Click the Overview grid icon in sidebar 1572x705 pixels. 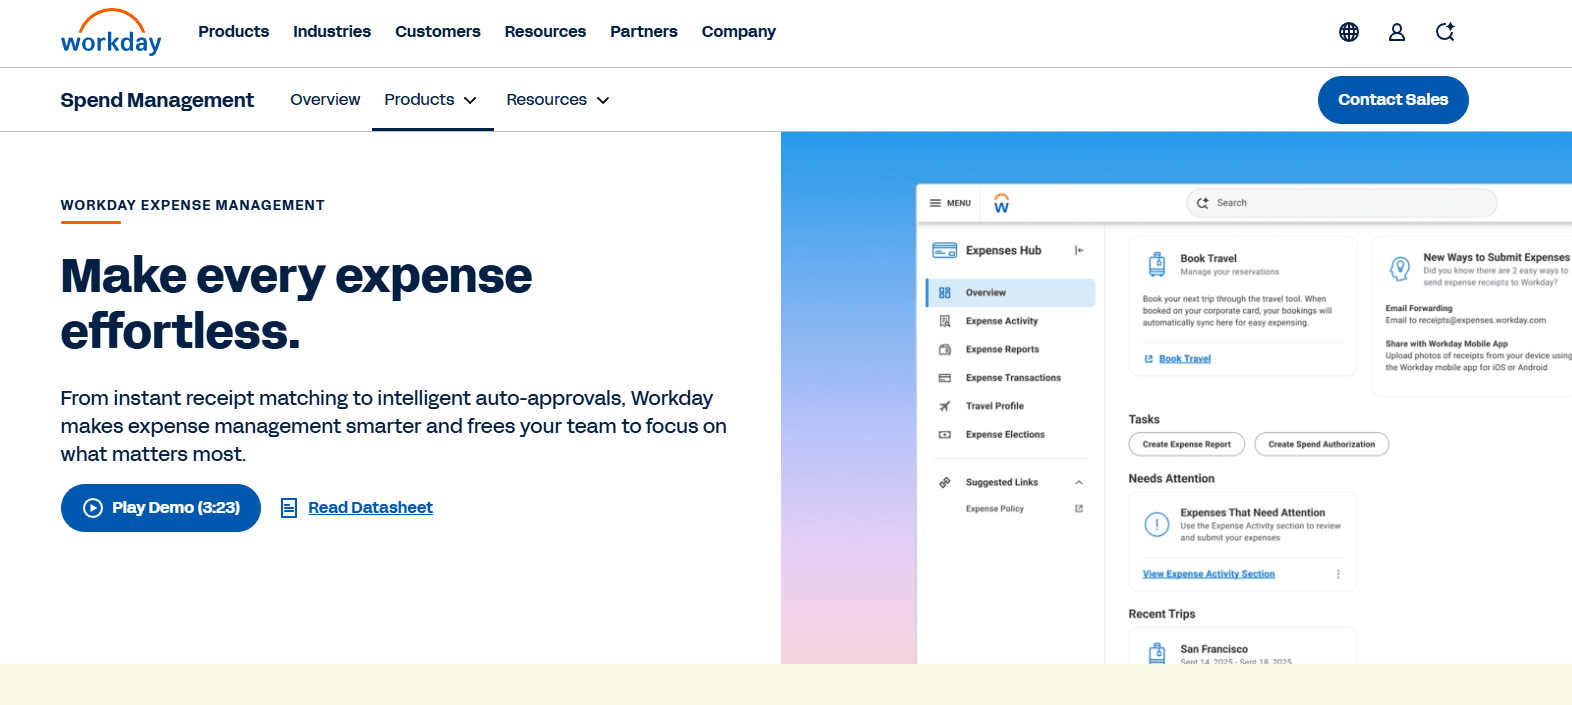point(945,293)
